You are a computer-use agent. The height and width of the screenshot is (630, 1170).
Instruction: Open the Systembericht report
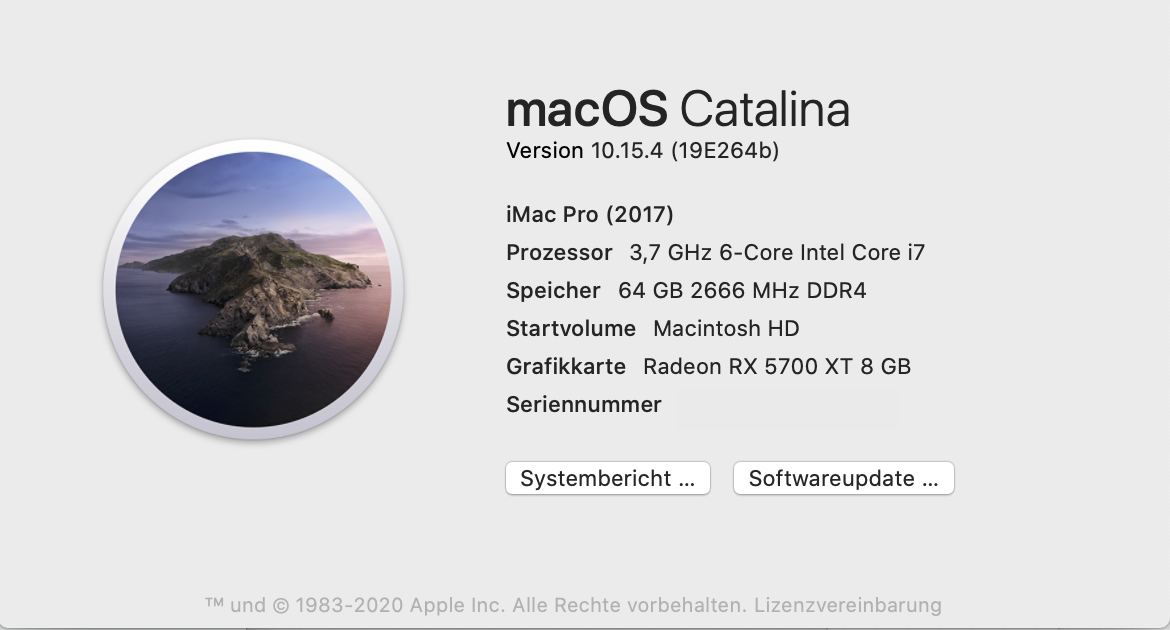click(x=607, y=478)
